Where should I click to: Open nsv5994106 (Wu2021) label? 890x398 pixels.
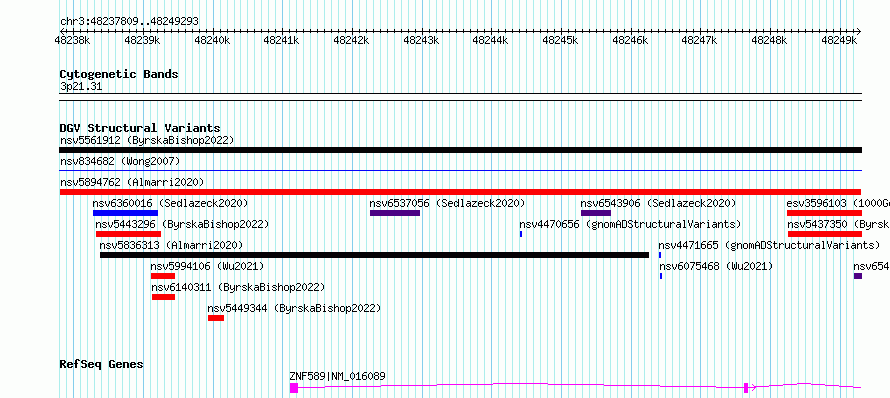[207, 266]
